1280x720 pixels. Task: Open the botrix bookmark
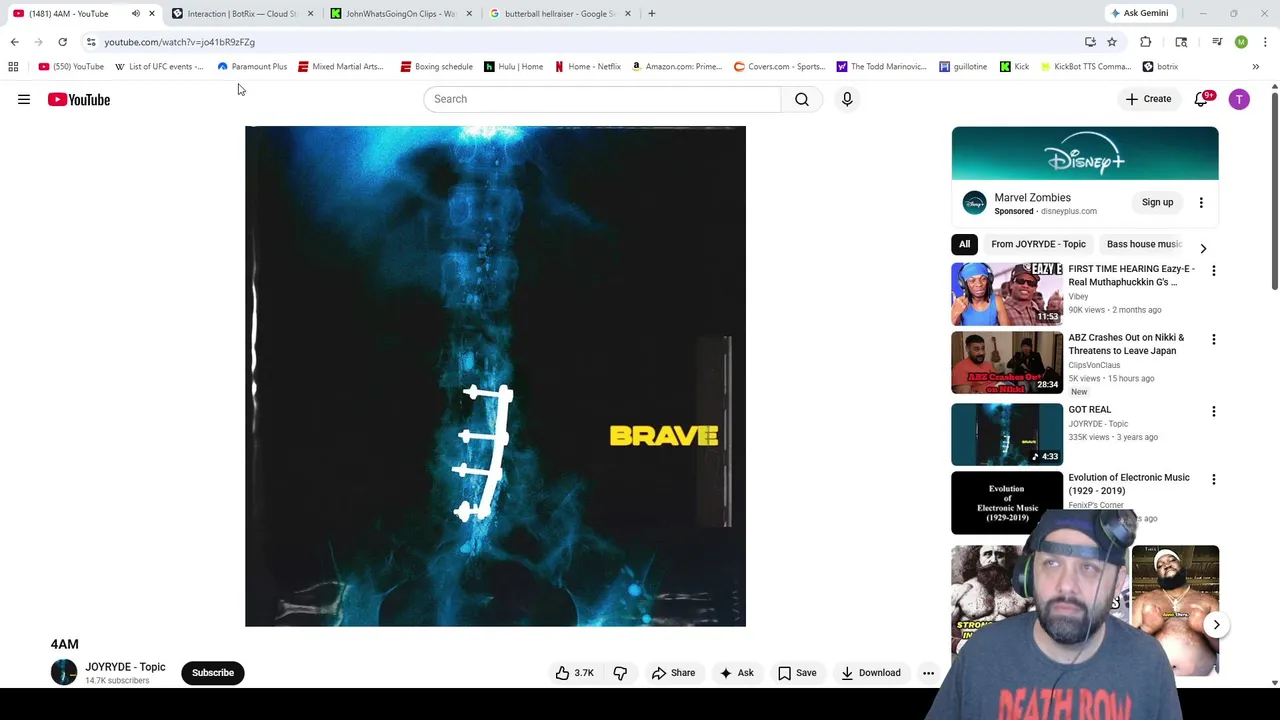point(1160,67)
